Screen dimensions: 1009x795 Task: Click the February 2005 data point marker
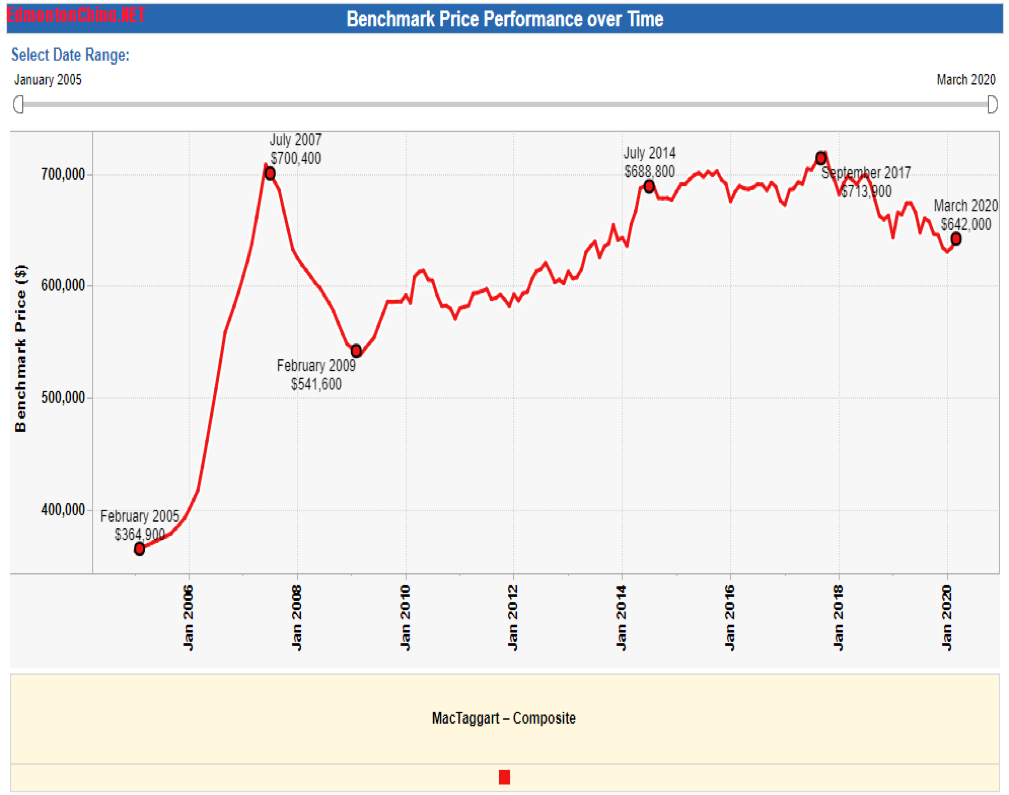[140, 549]
